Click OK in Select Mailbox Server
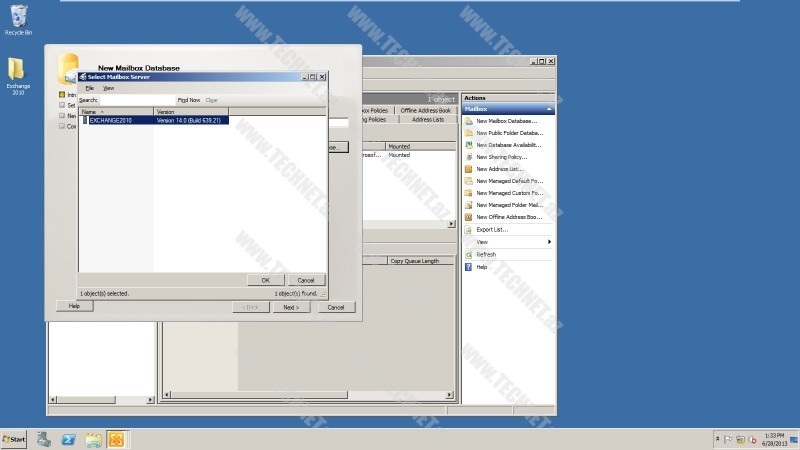Screen dimensions: 800x450 click(265, 280)
